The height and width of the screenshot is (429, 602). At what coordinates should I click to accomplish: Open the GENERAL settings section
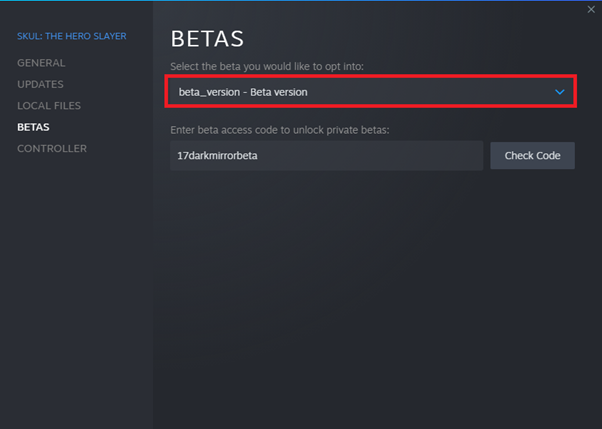pos(41,63)
